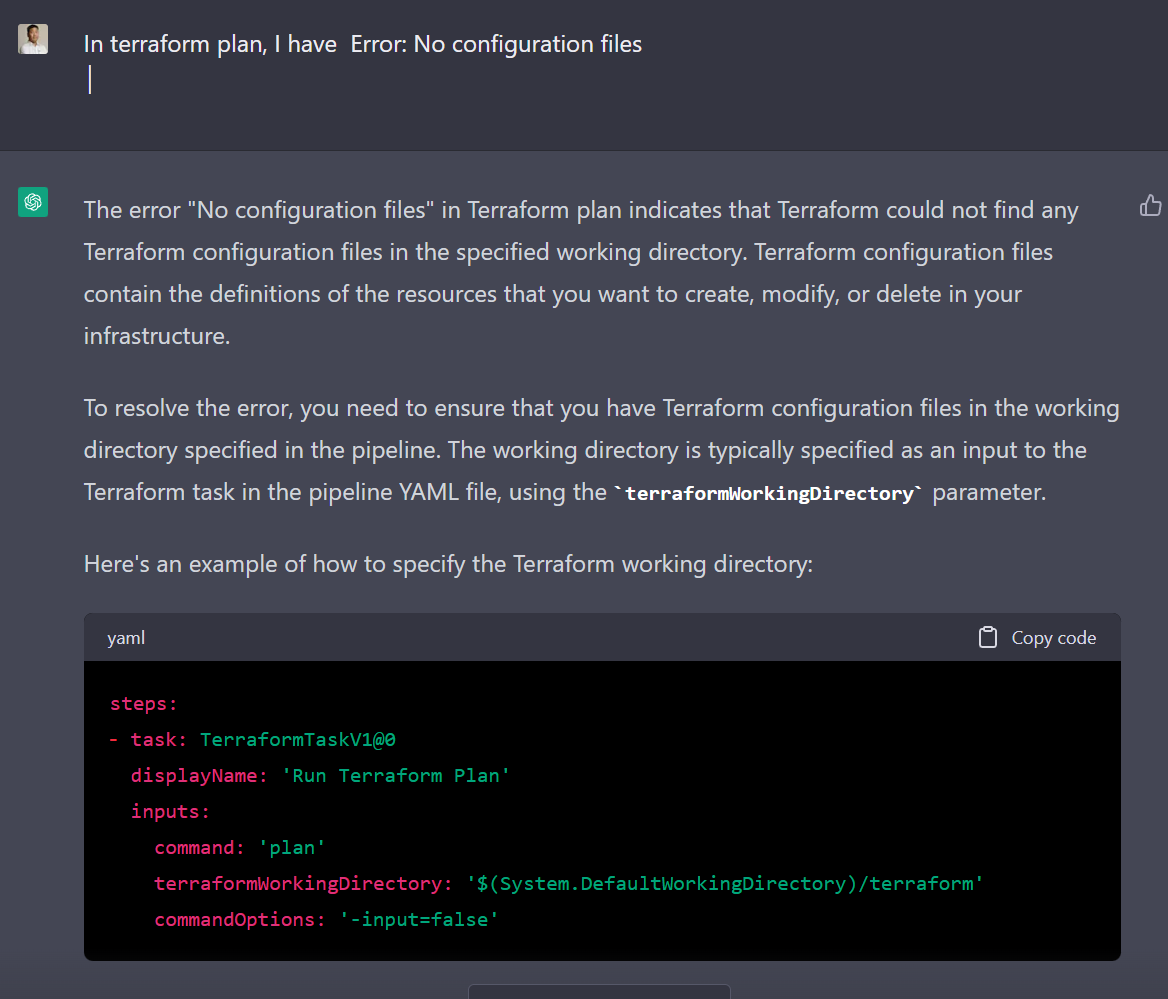Click the user's terraform plan error message
Image resolution: width=1168 pixels, height=999 pixels.
(362, 44)
